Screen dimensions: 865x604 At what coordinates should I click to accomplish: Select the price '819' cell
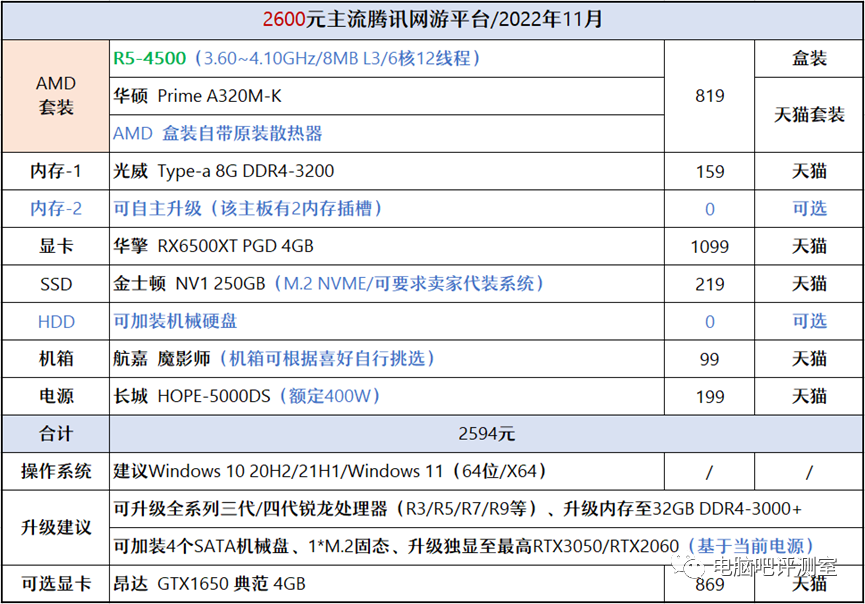(x=709, y=96)
